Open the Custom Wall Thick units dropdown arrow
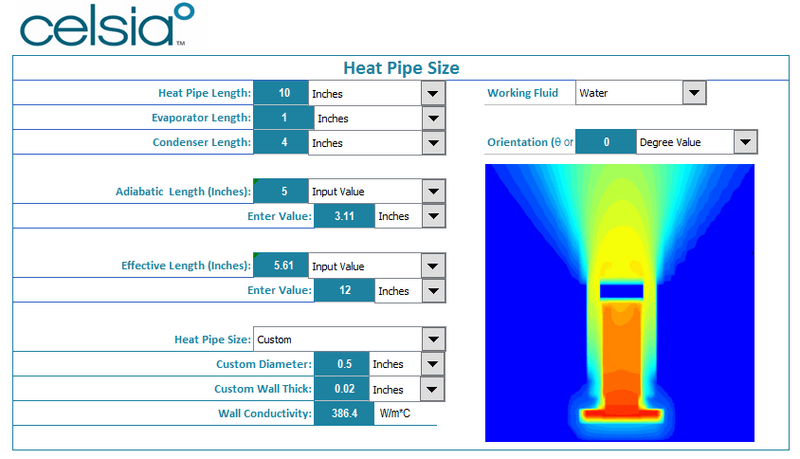The image size is (800, 459). [x=432, y=390]
